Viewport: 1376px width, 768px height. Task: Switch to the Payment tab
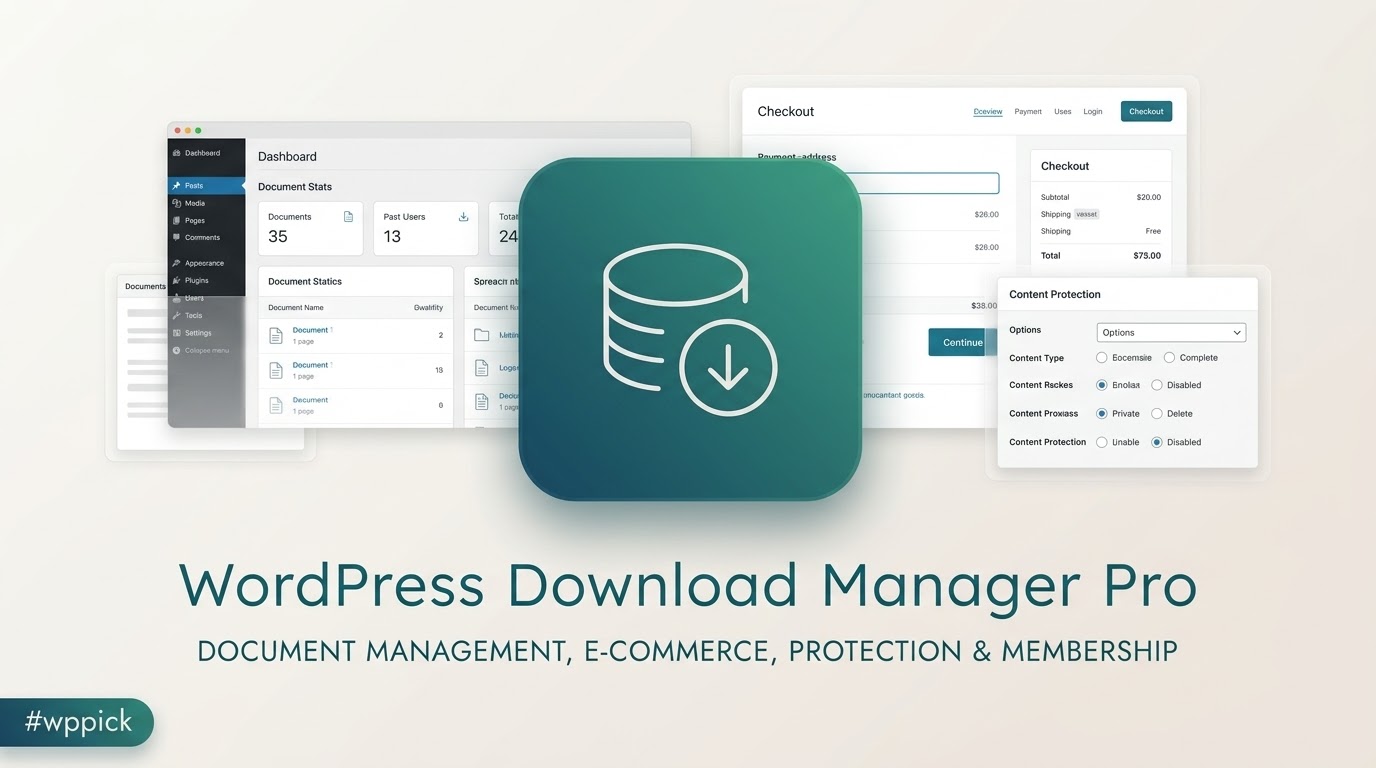pos(1028,112)
